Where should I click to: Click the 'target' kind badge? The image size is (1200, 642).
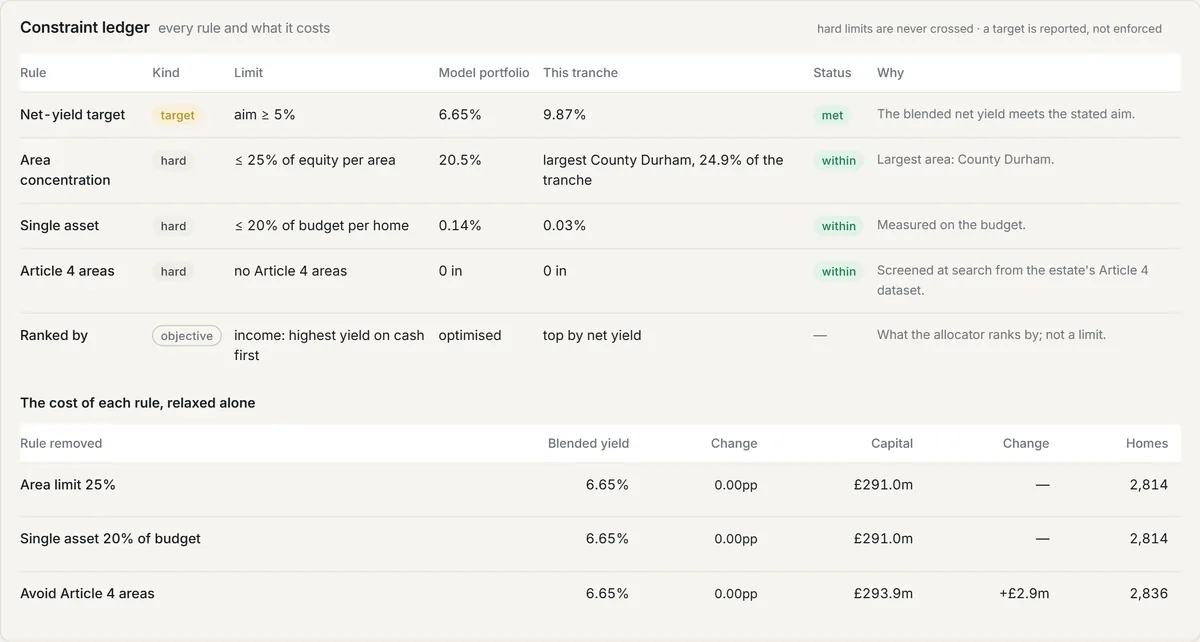[177, 115]
